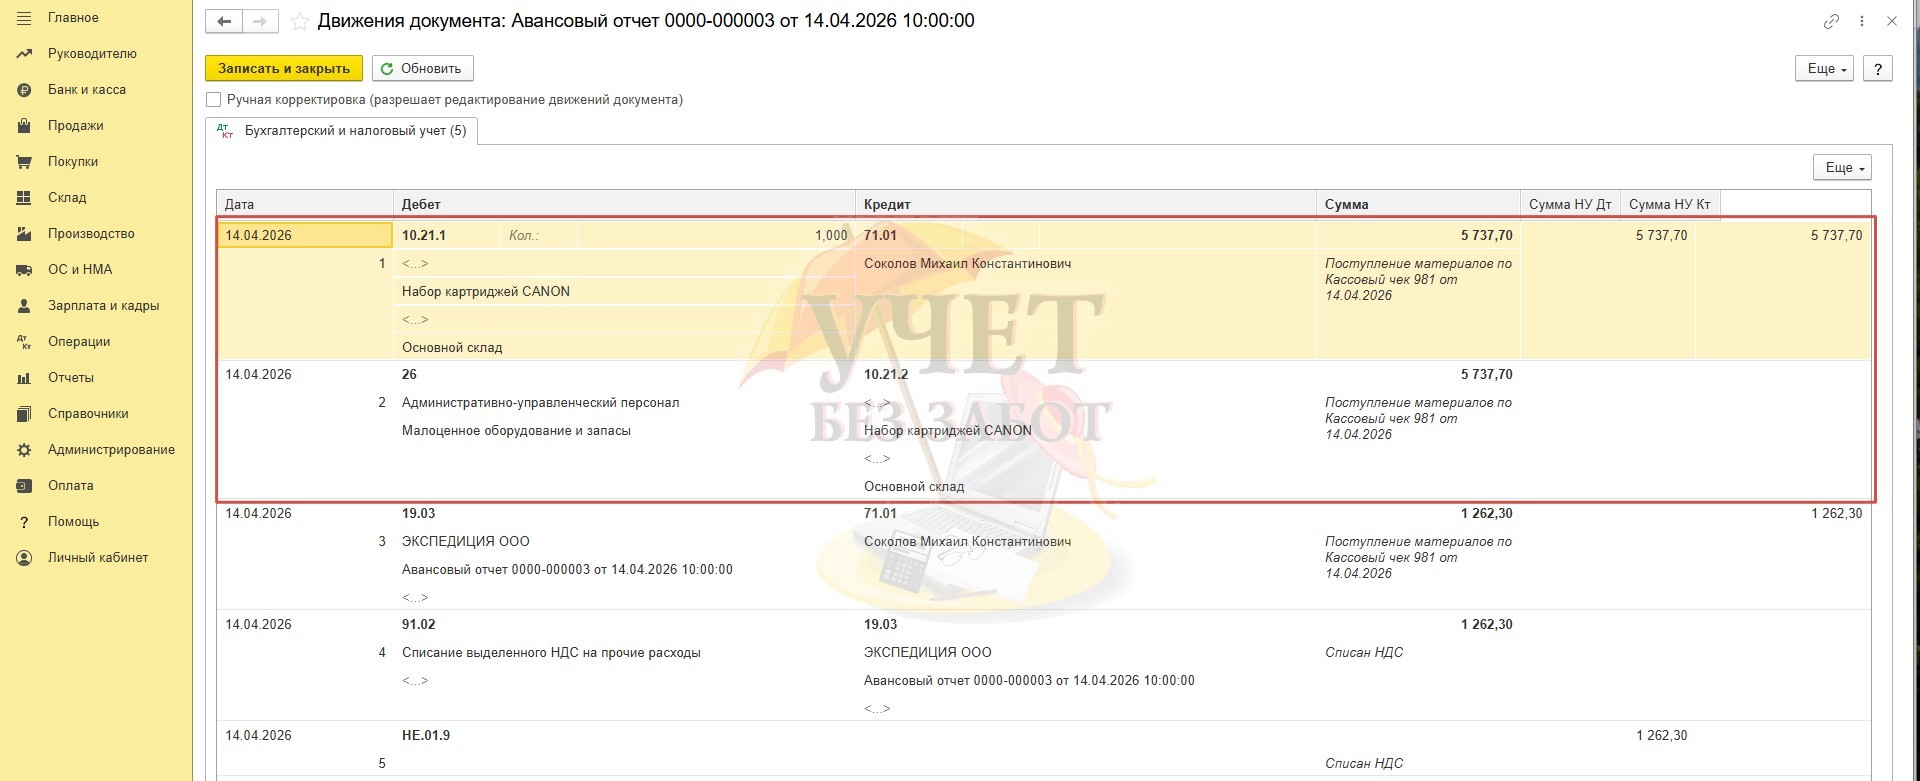Add document to favorites with star icon
The image size is (1920, 781).
click(299, 22)
